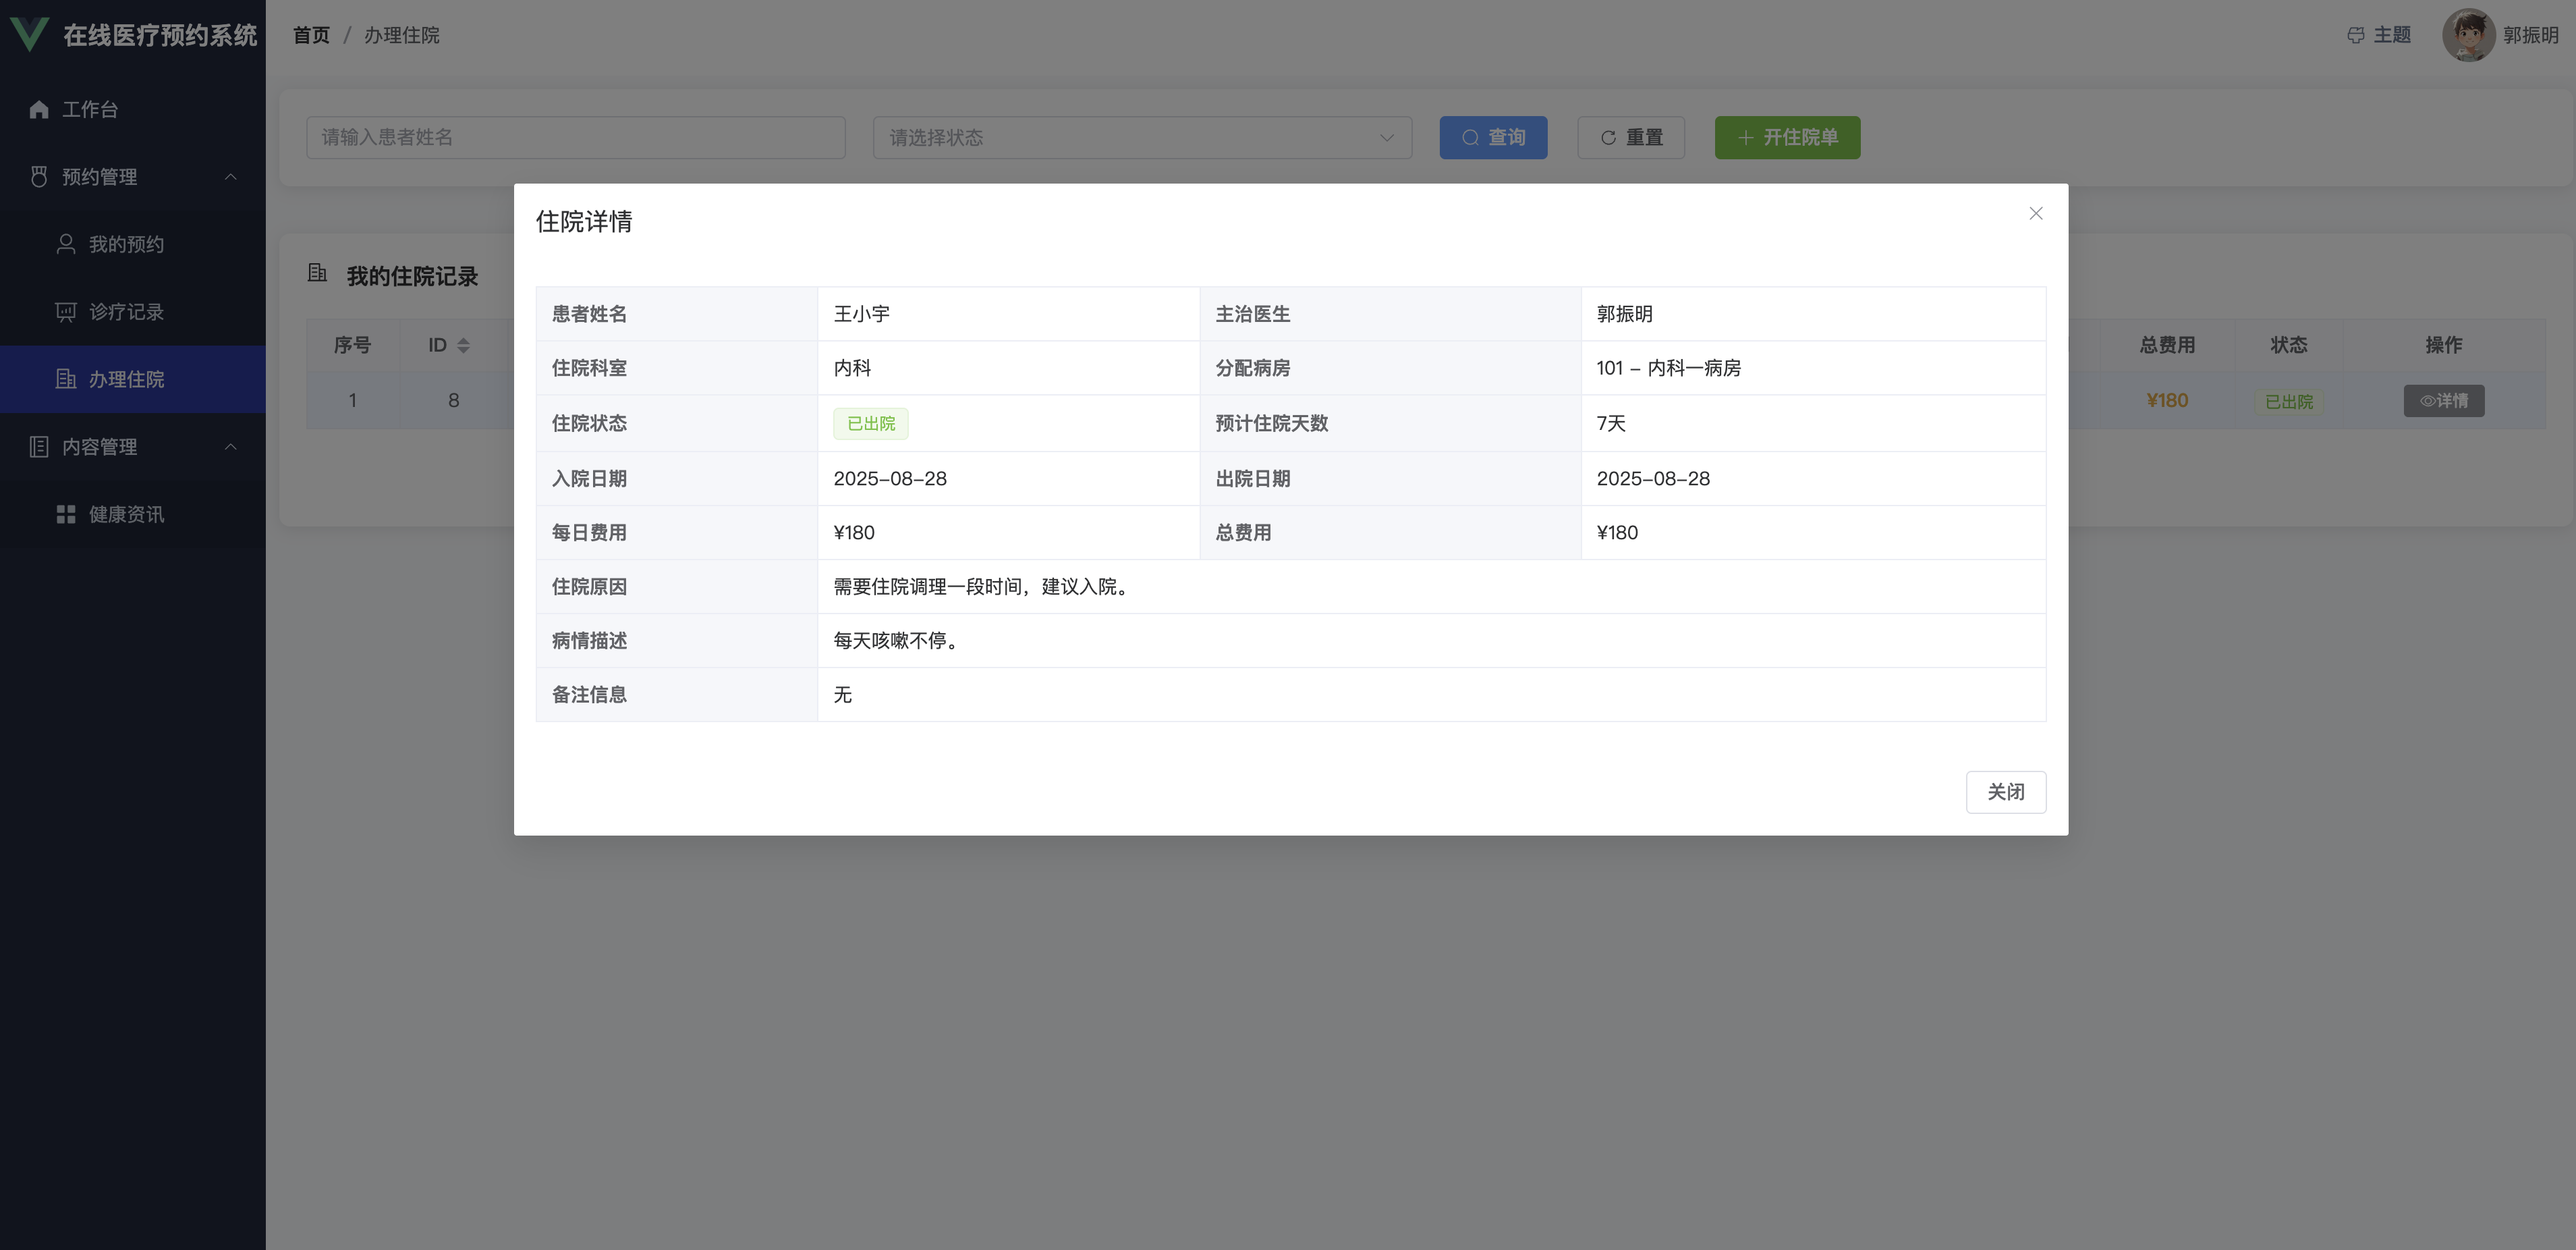The height and width of the screenshot is (1250, 2576).
Task: Open the 请选择状态 dropdown
Action: 1142,138
